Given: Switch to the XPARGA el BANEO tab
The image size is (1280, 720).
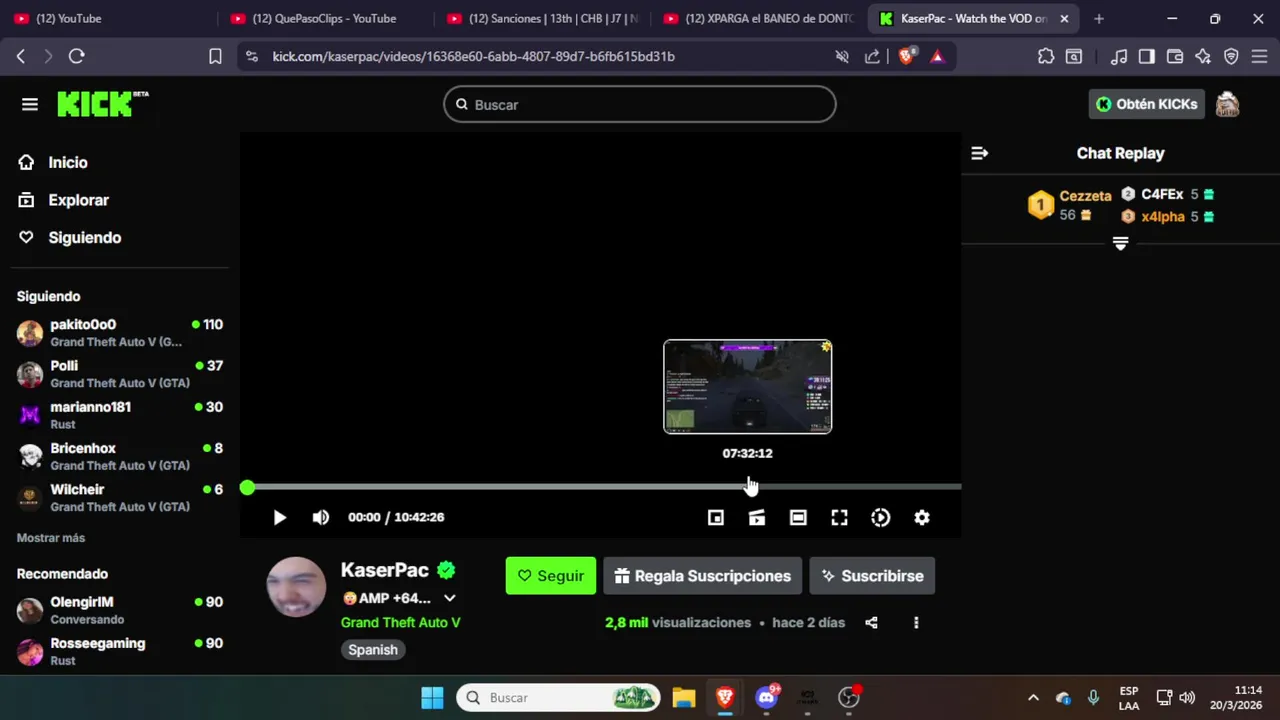Looking at the screenshot, I should point(758,18).
